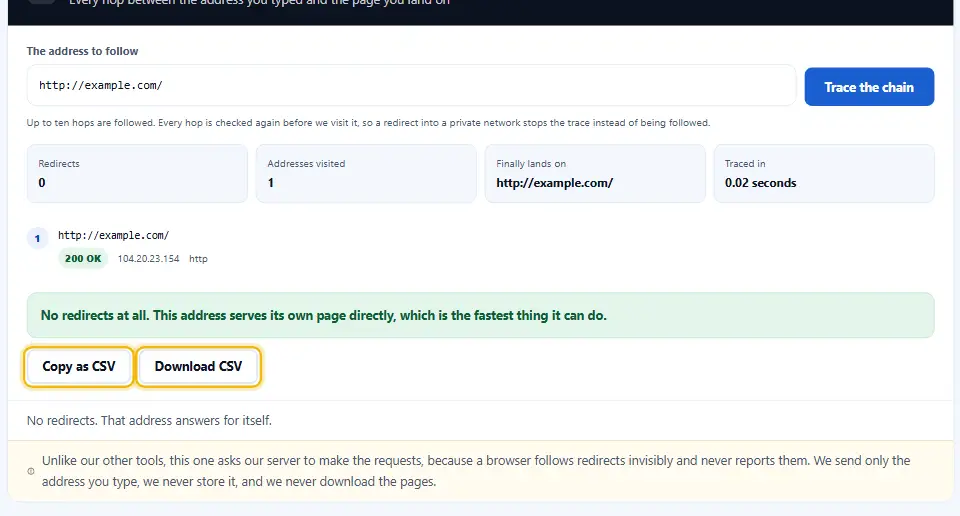Click the Finally lands on card
The width and height of the screenshot is (960, 516).
coord(595,173)
